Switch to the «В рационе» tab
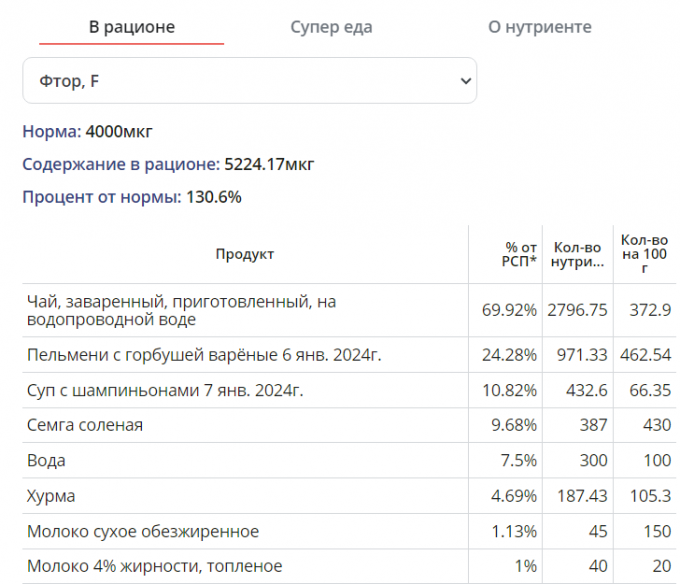The height and width of the screenshot is (584, 680). pos(132,27)
